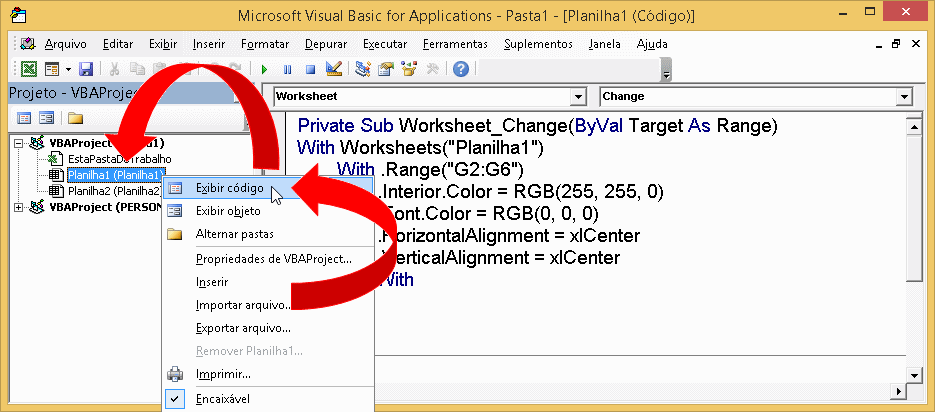The height and width of the screenshot is (412, 935).
Task: Toggle the checked Encaixável option
Action: tap(268, 399)
